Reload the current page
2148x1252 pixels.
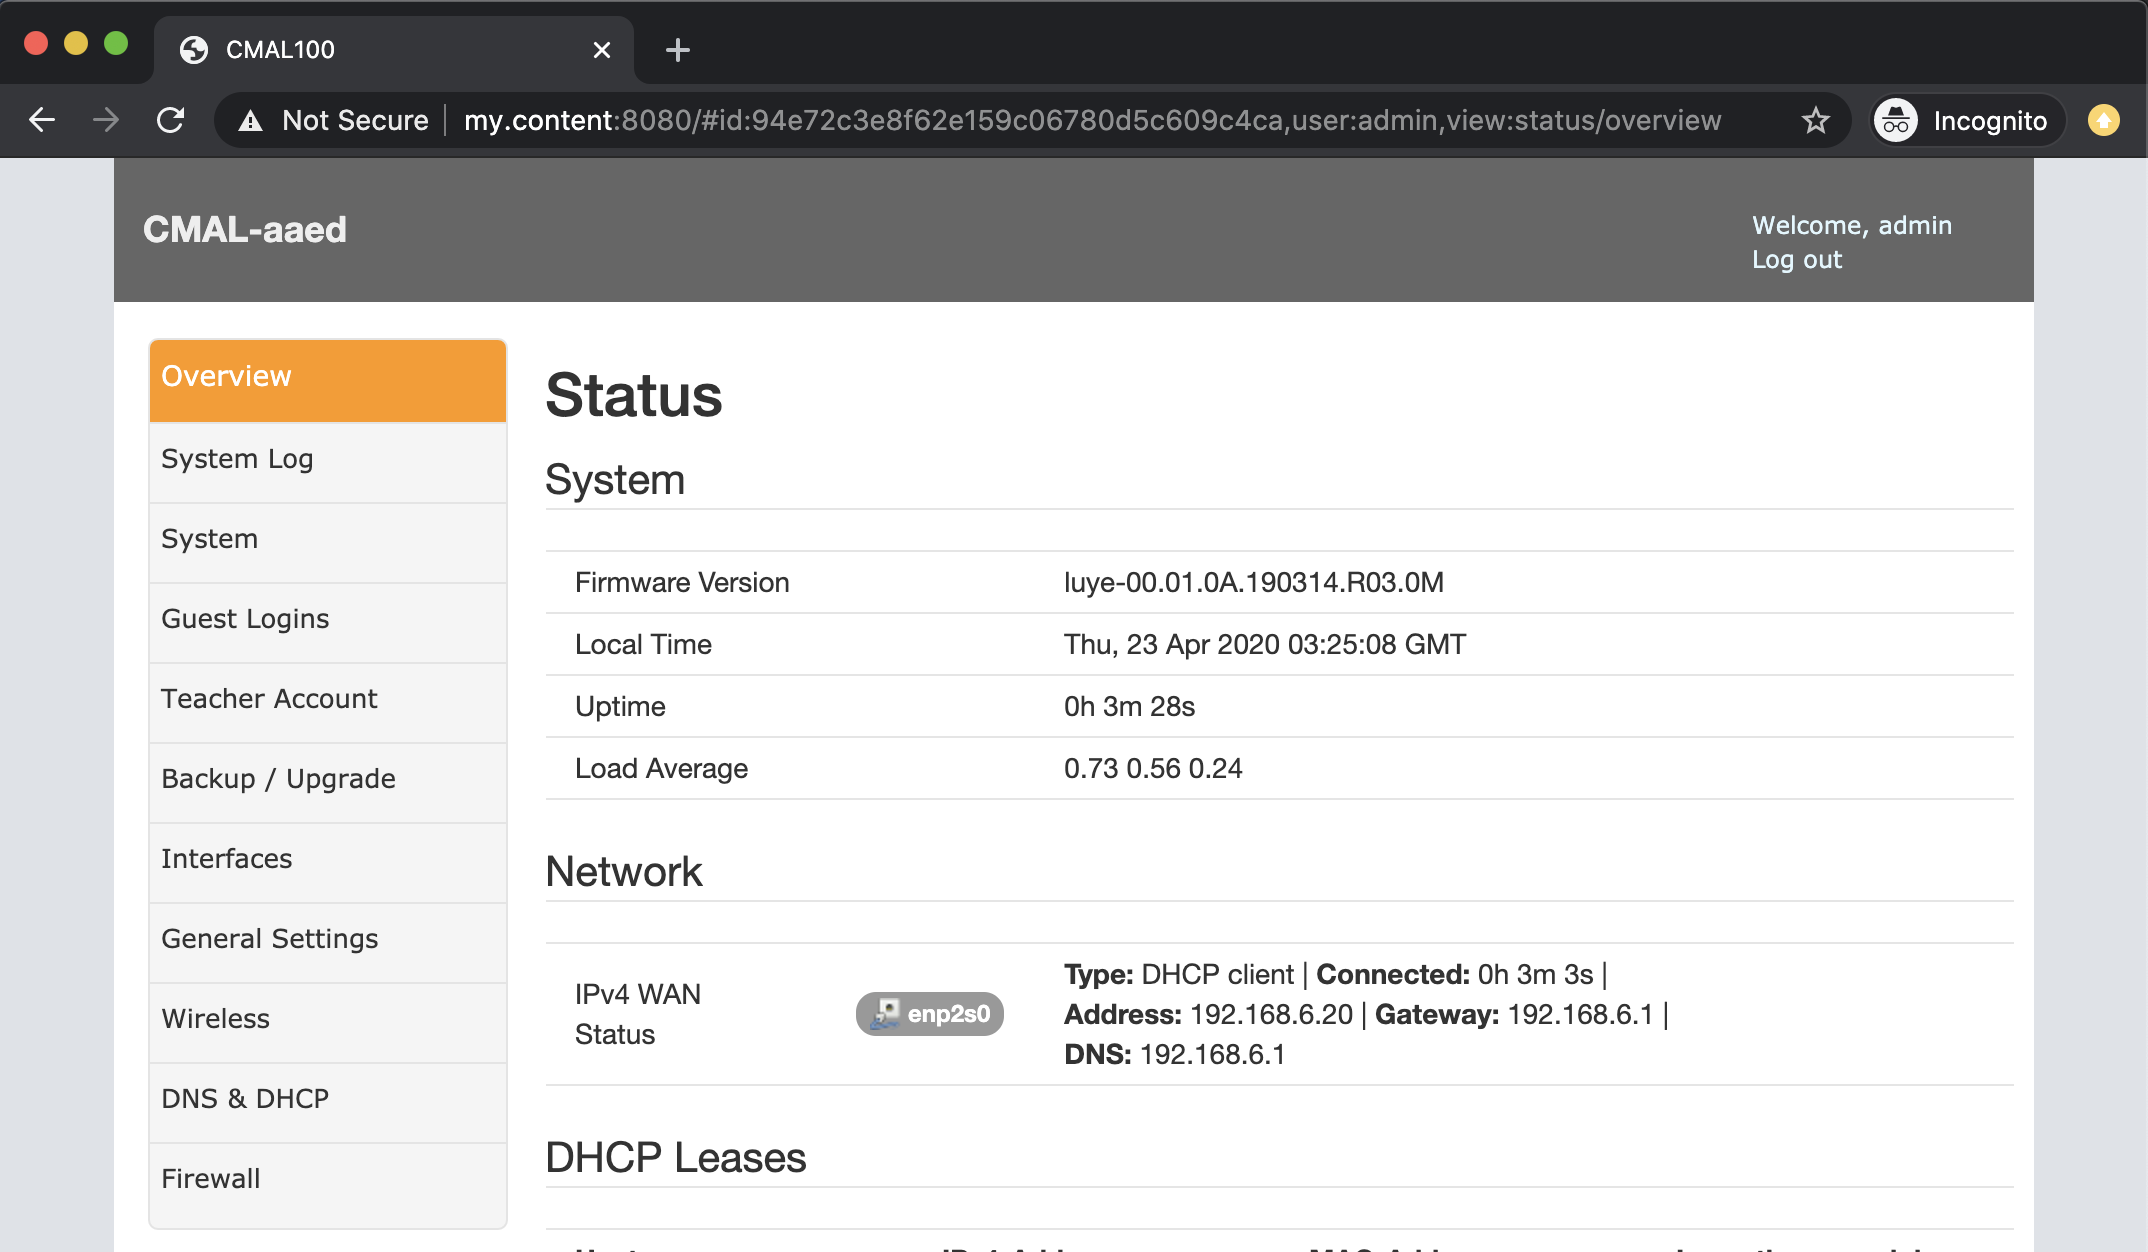(171, 120)
